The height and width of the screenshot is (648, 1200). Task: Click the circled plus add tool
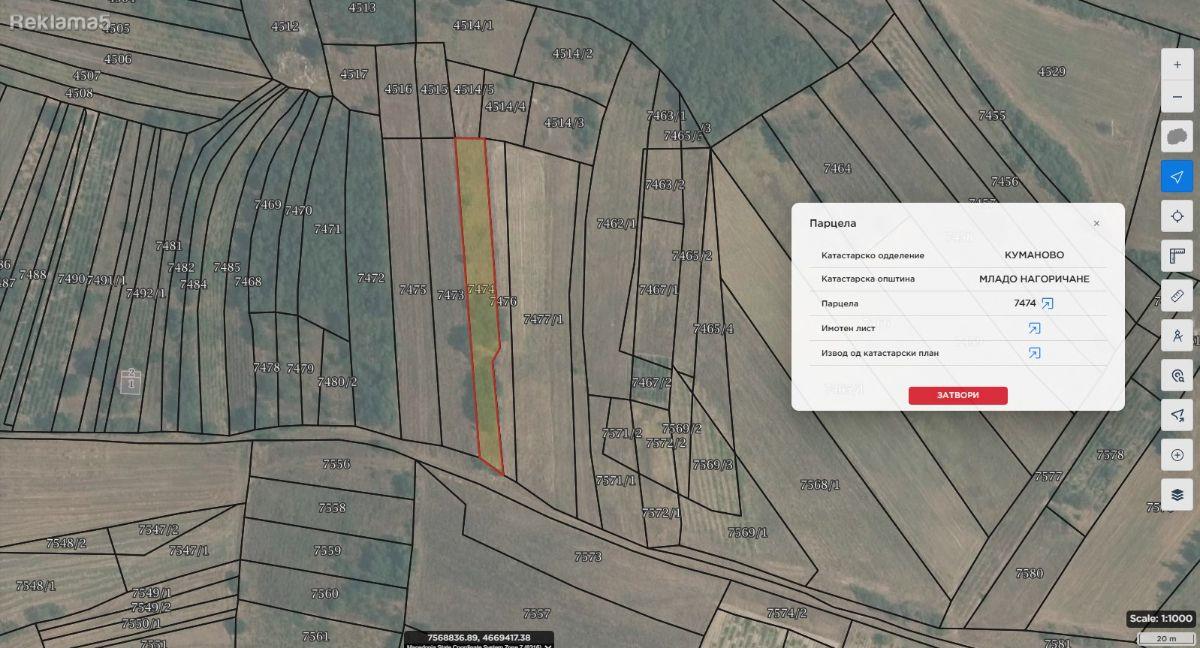(1177, 454)
